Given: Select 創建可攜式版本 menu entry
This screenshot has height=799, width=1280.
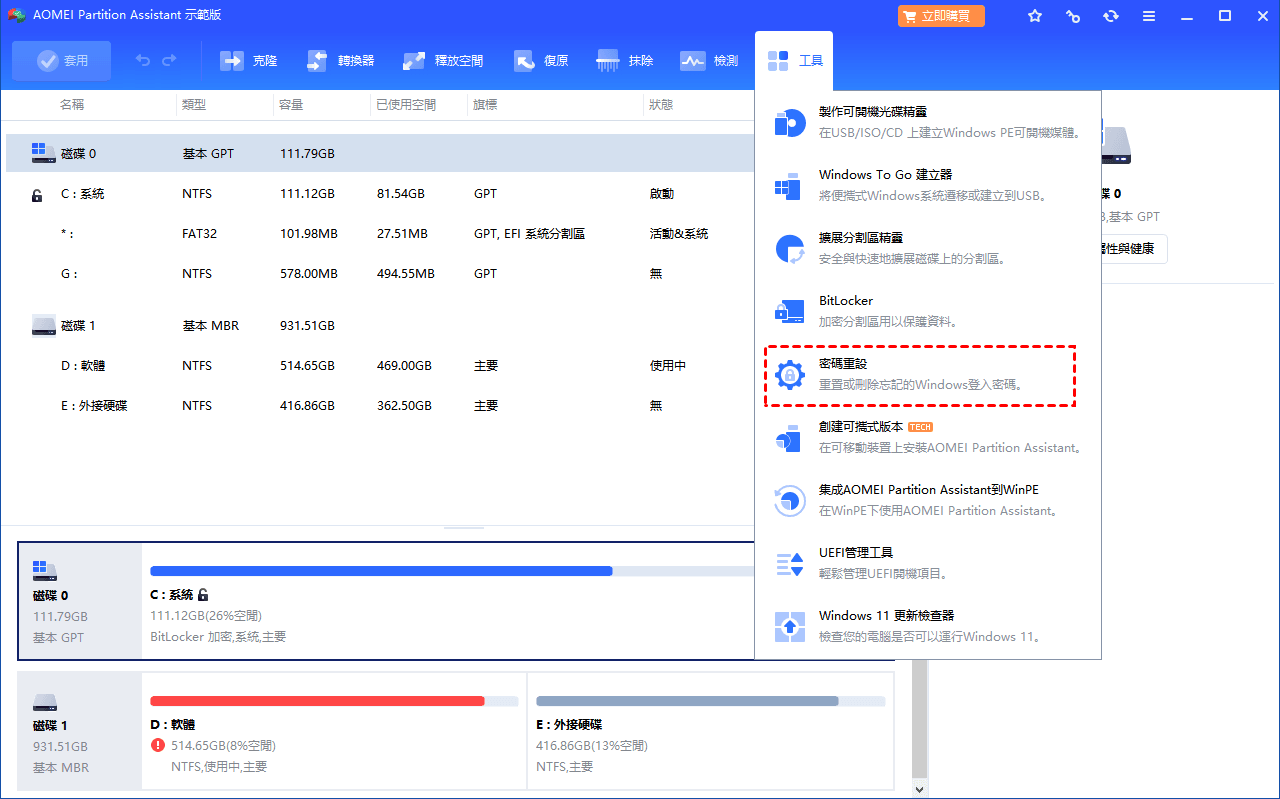Looking at the screenshot, I should click(x=928, y=437).
